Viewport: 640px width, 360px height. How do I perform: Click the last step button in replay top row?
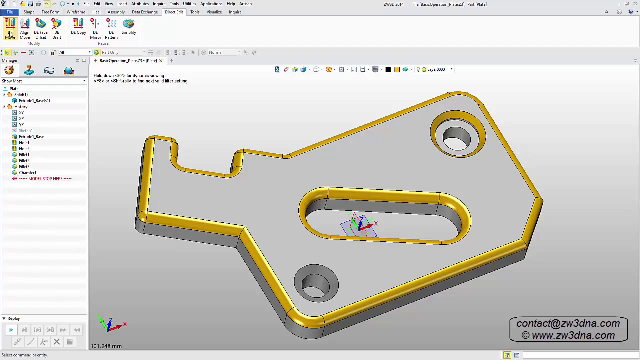[76, 329]
